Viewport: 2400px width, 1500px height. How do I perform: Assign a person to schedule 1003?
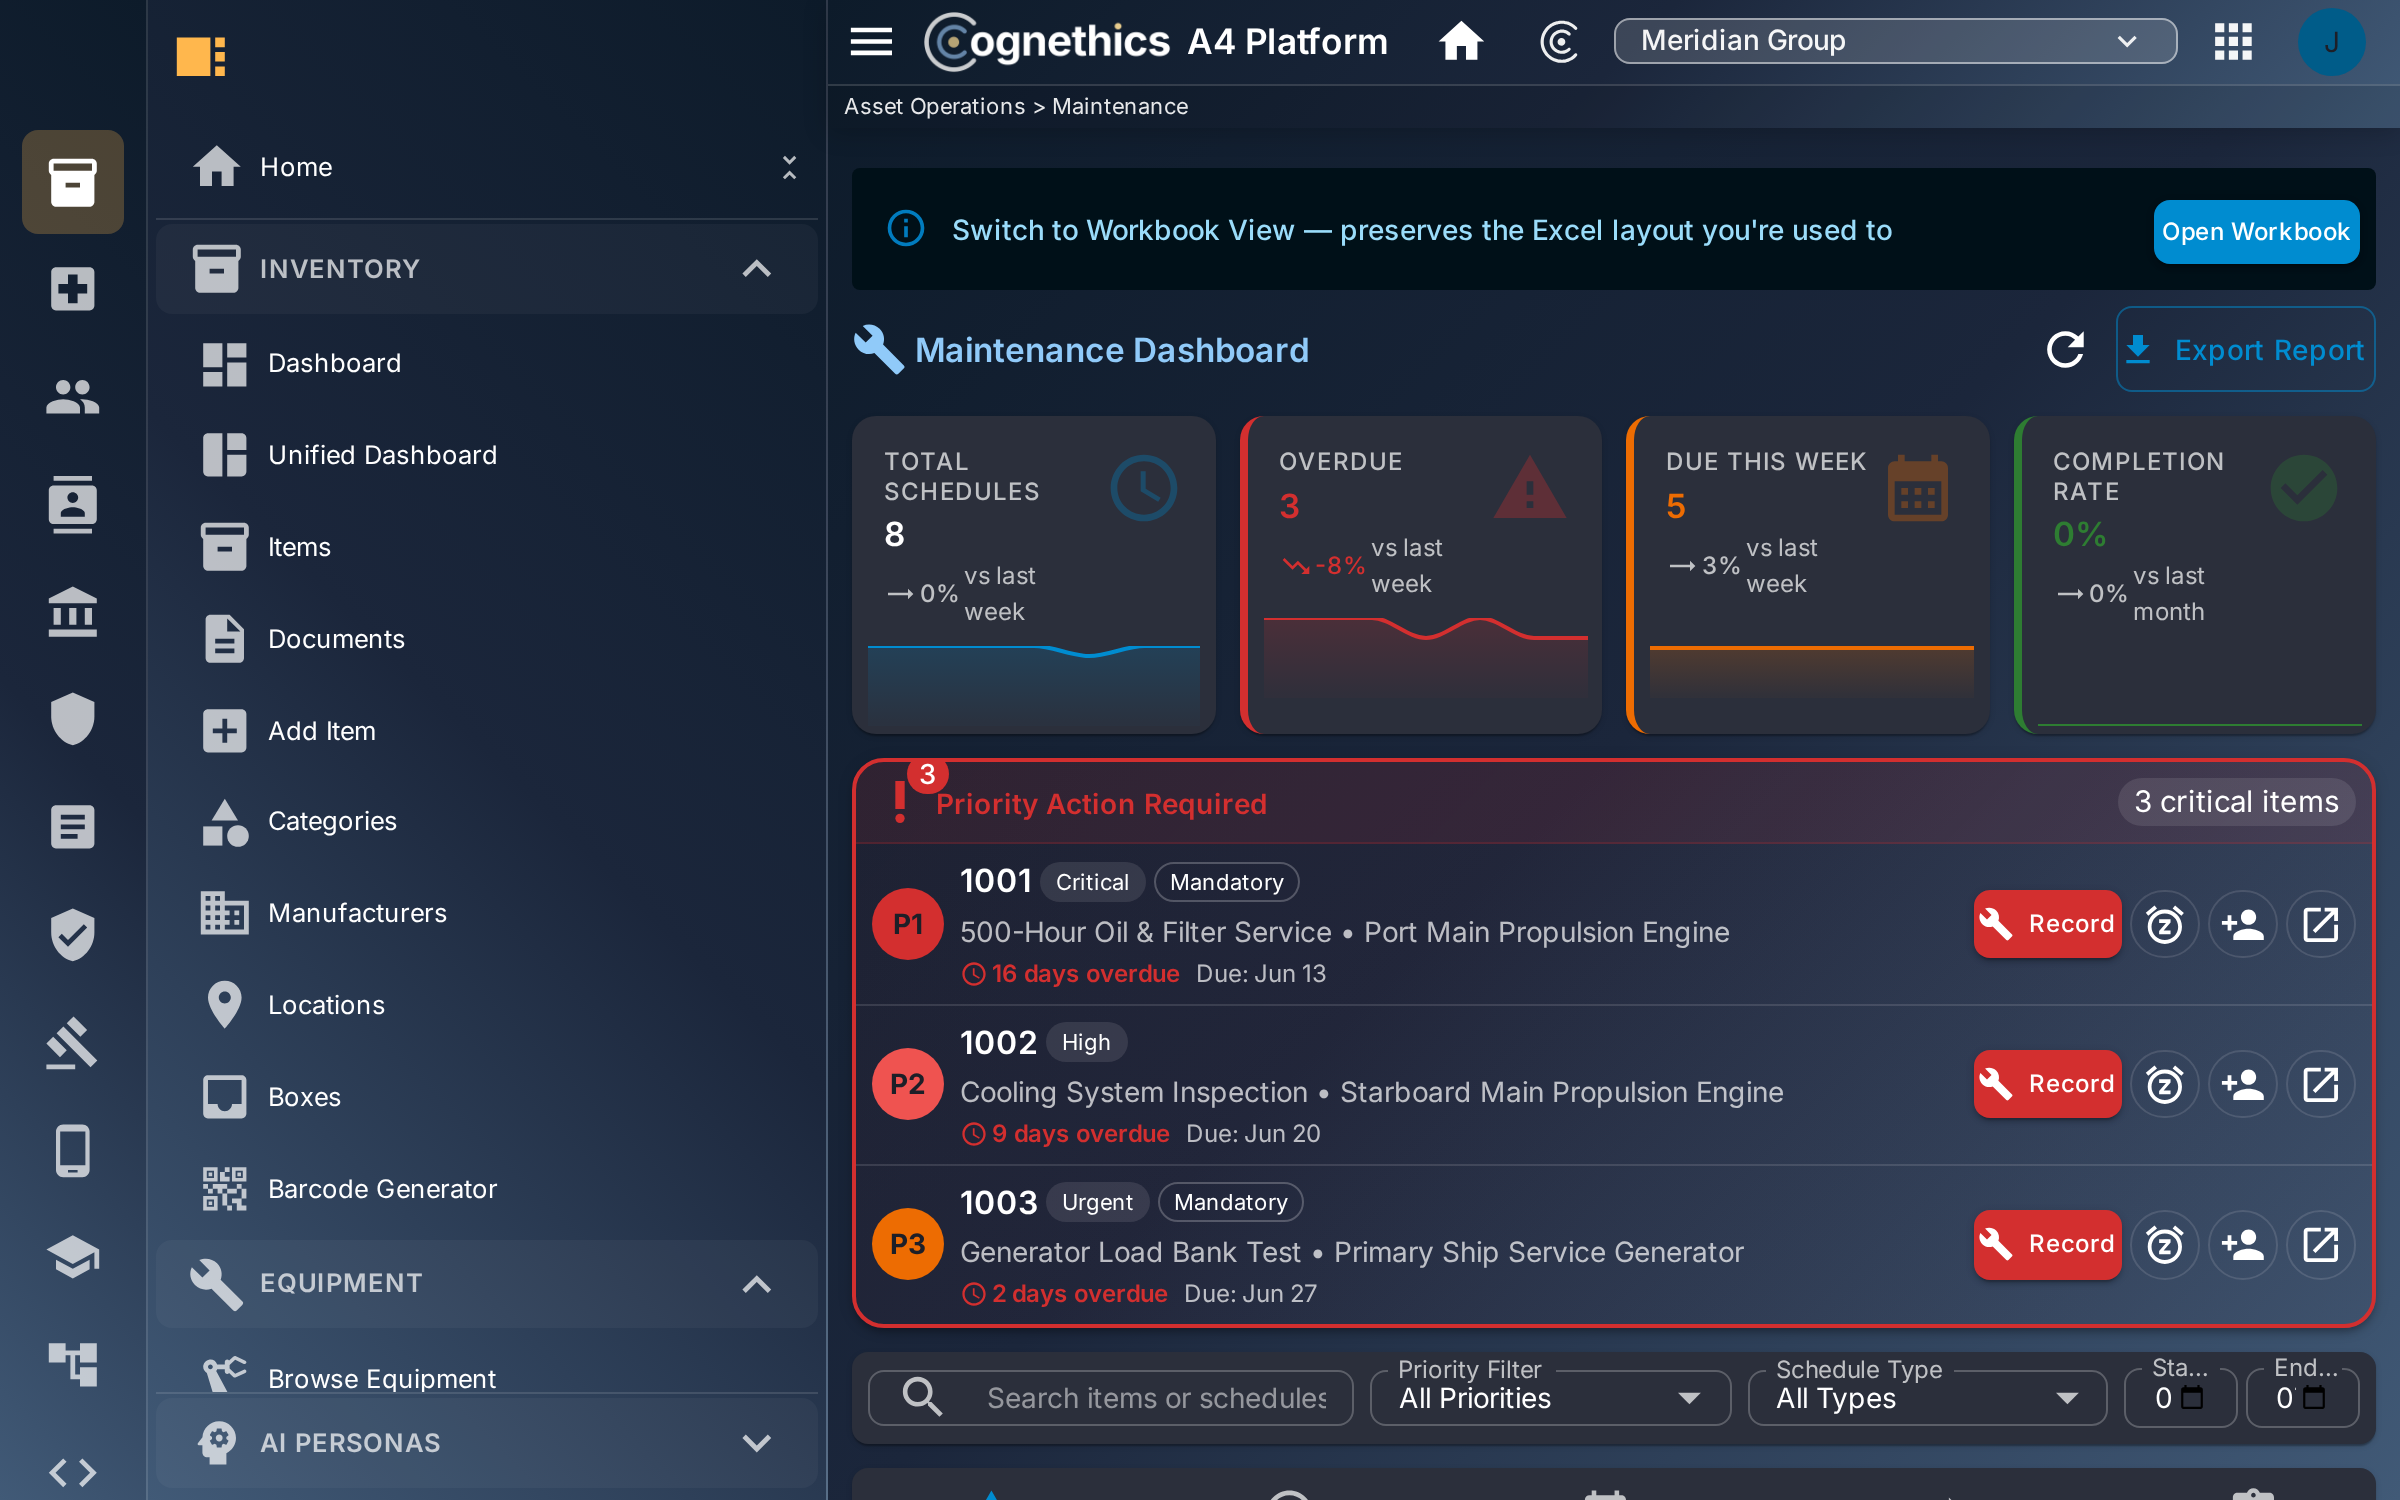tap(2243, 1244)
